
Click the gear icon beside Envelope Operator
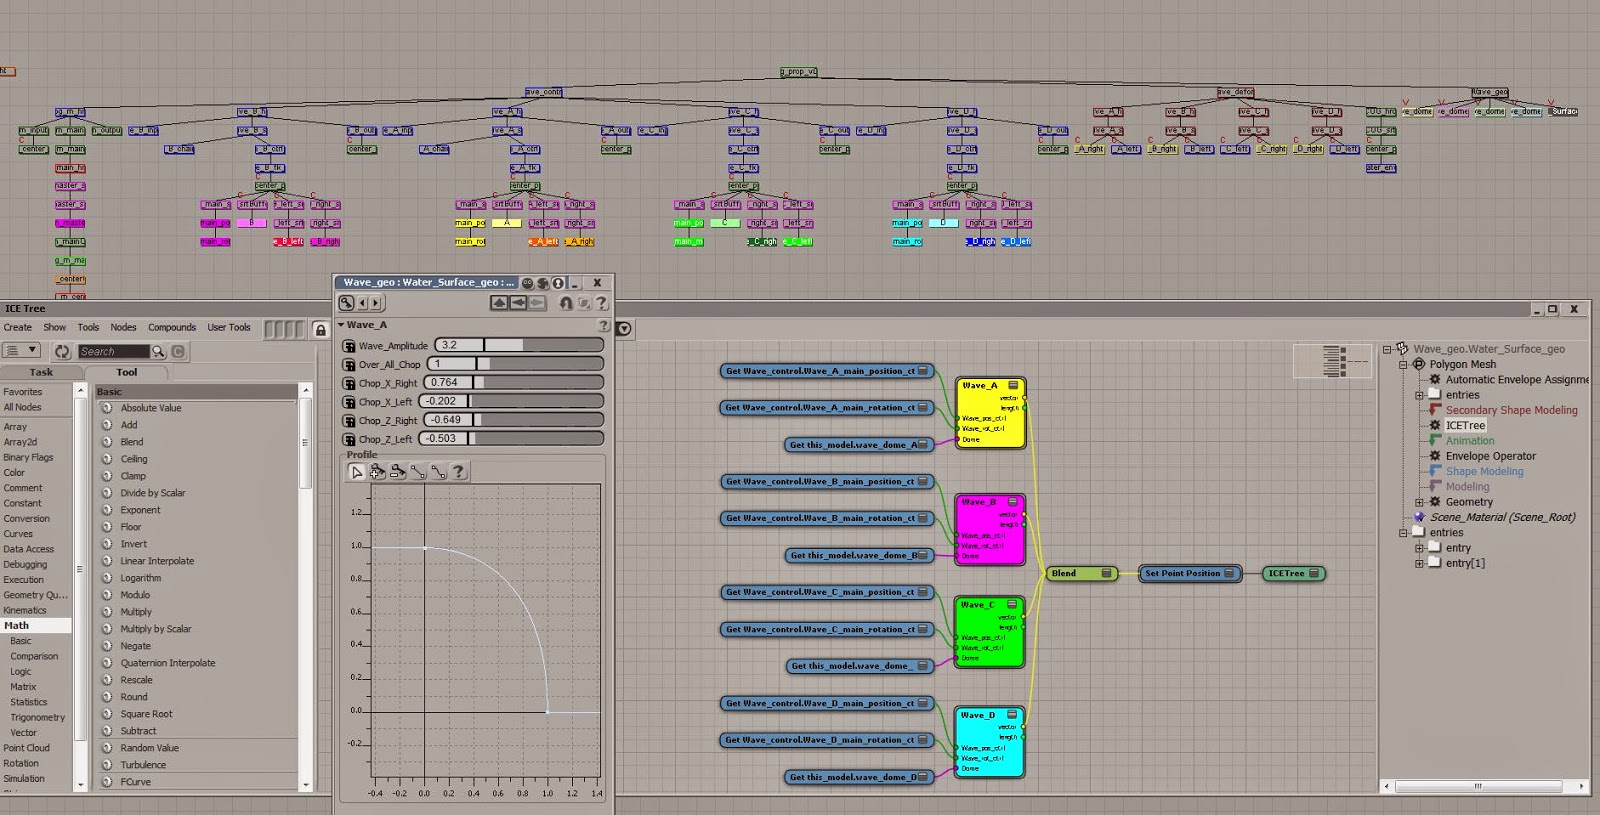pos(1435,456)
